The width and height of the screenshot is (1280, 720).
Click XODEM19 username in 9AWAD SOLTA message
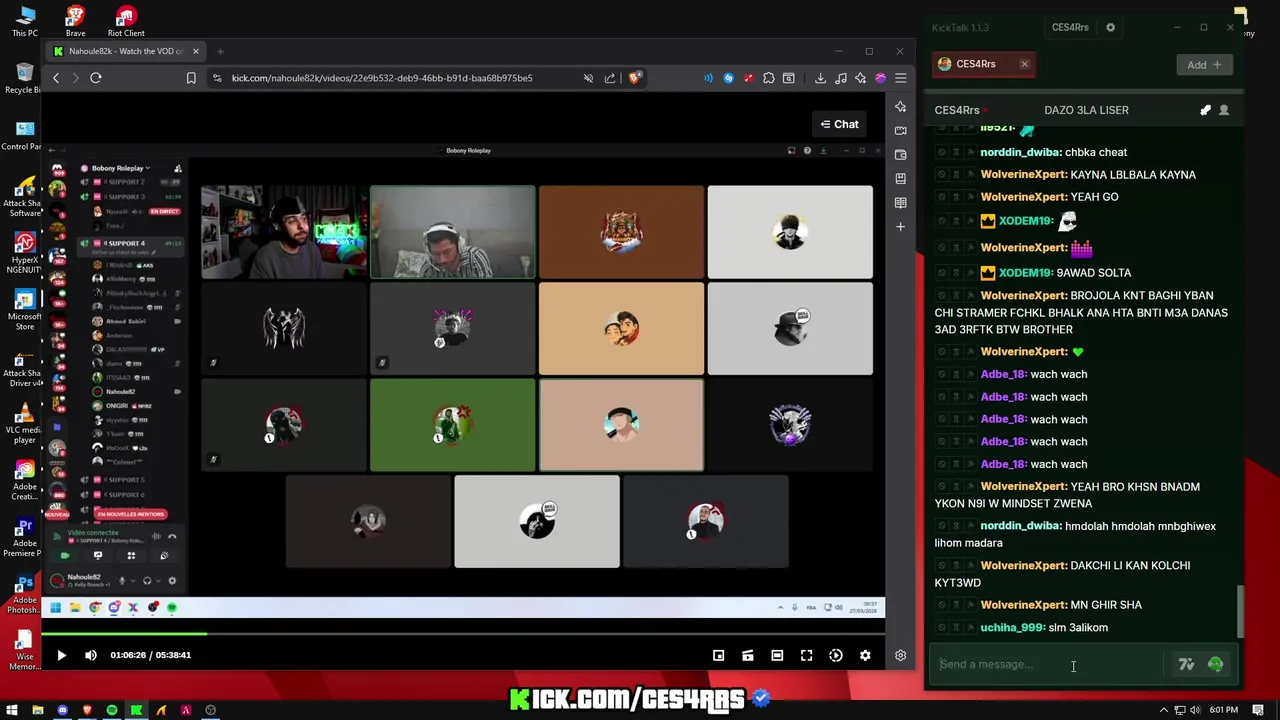coord(1026,273)
